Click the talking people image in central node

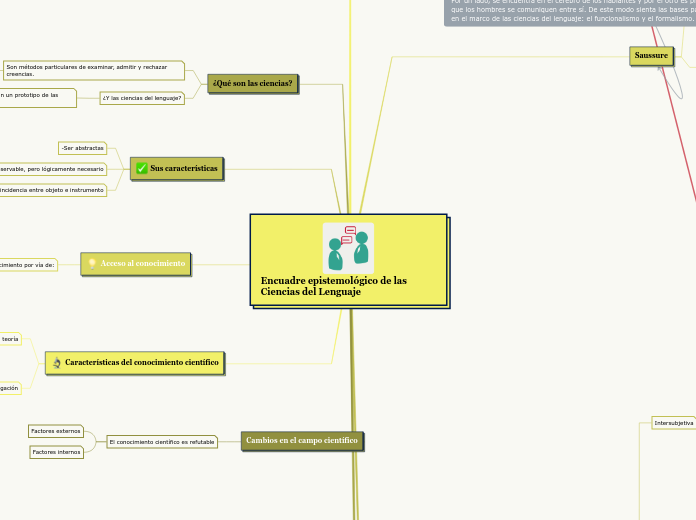pos(348,248)
